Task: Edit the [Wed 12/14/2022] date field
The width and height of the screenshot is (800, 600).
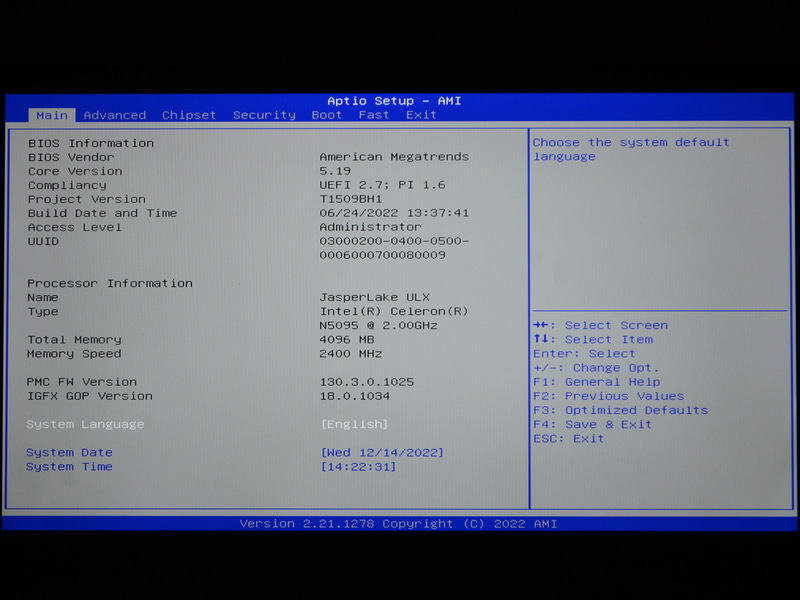Action: click(382, 453)
